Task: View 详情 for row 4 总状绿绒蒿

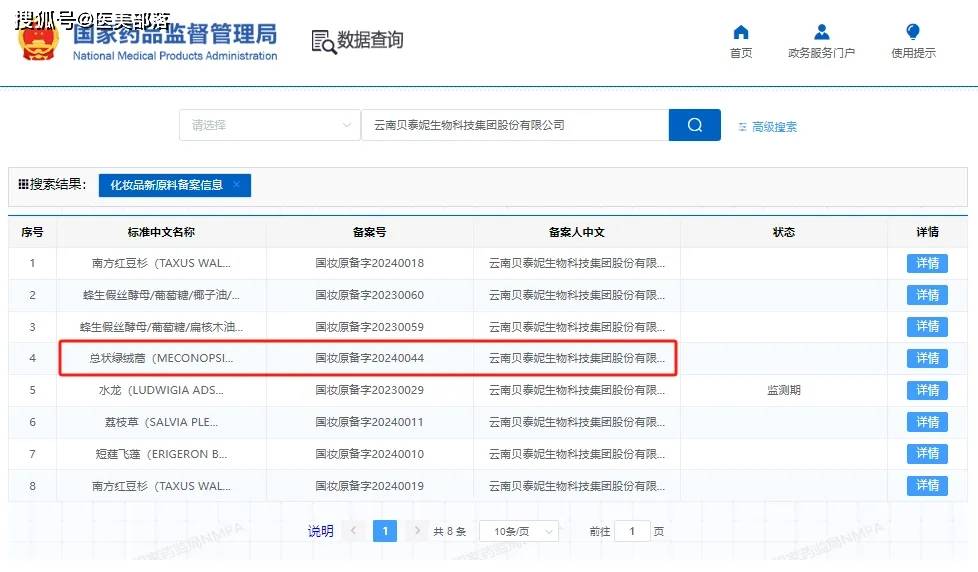Action: (x=927, y=359)
